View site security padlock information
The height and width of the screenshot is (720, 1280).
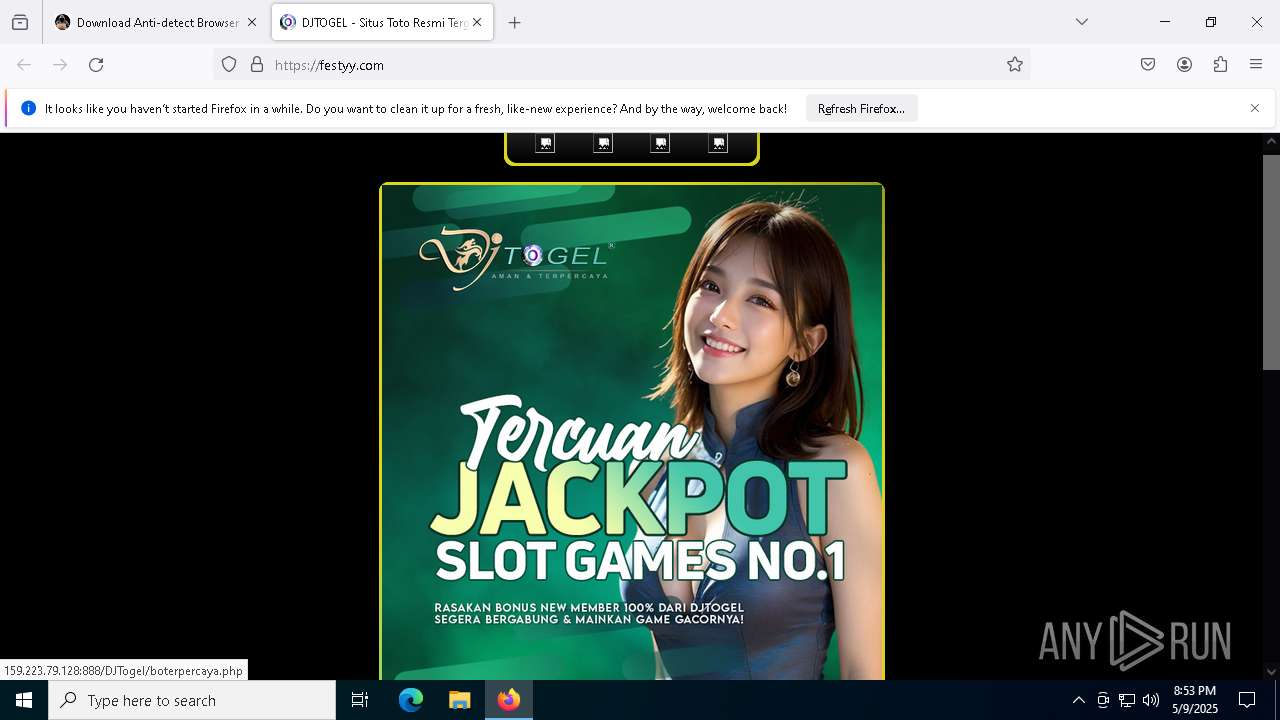click(x=257, y=65)
